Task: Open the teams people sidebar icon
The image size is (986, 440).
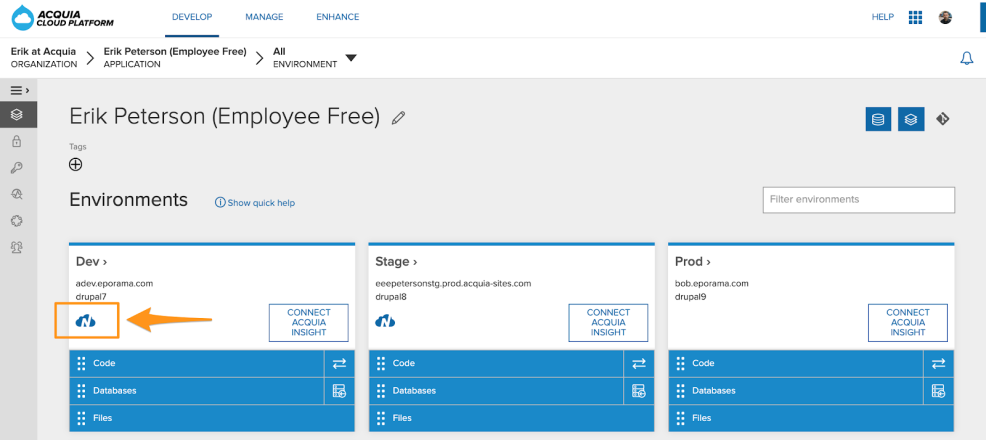Action: click(x=17, y=248)
